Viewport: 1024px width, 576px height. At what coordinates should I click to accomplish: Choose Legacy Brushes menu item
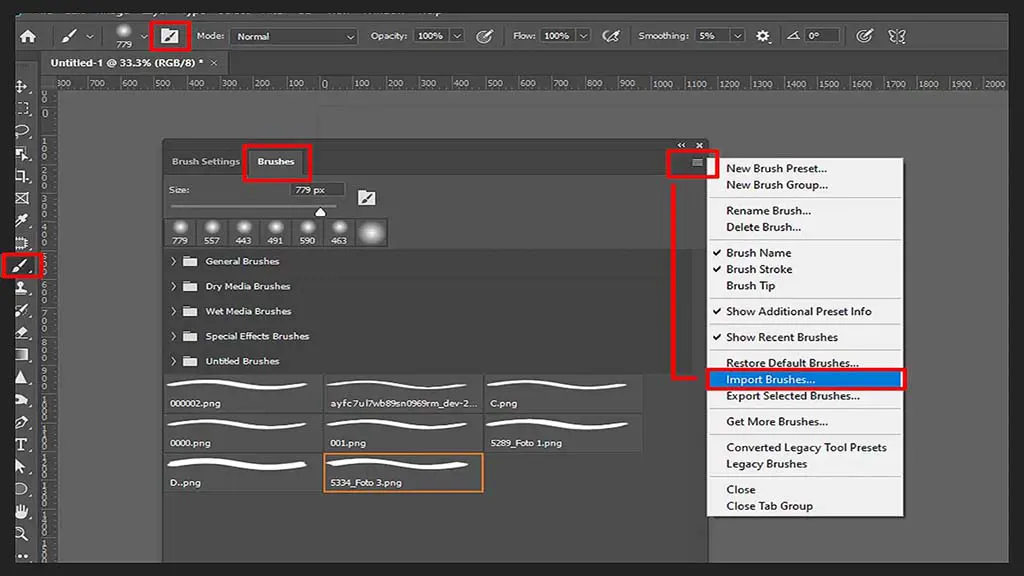click(767, 464)
